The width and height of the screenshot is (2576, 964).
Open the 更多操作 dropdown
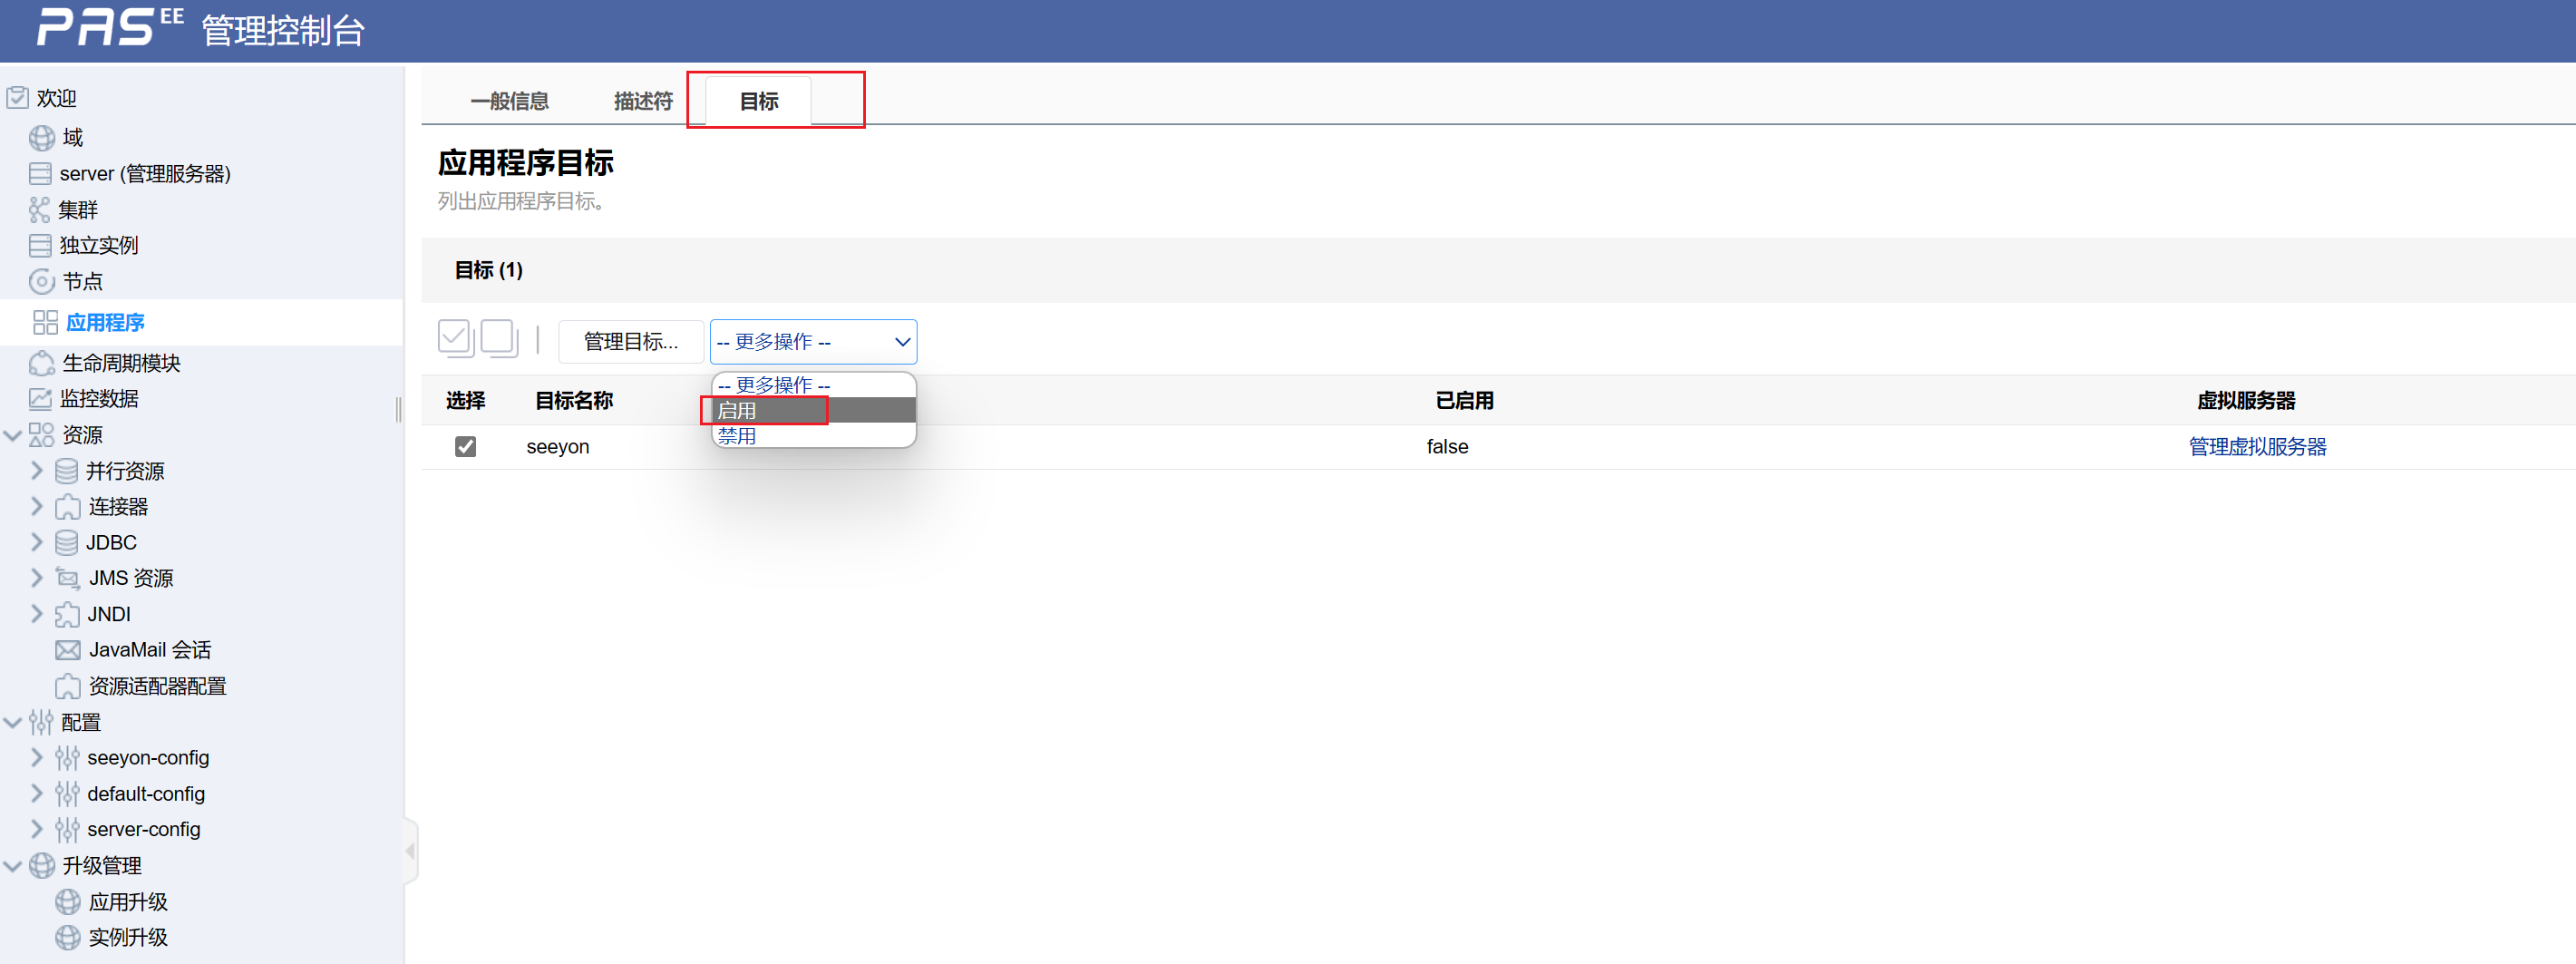point(813,342)
